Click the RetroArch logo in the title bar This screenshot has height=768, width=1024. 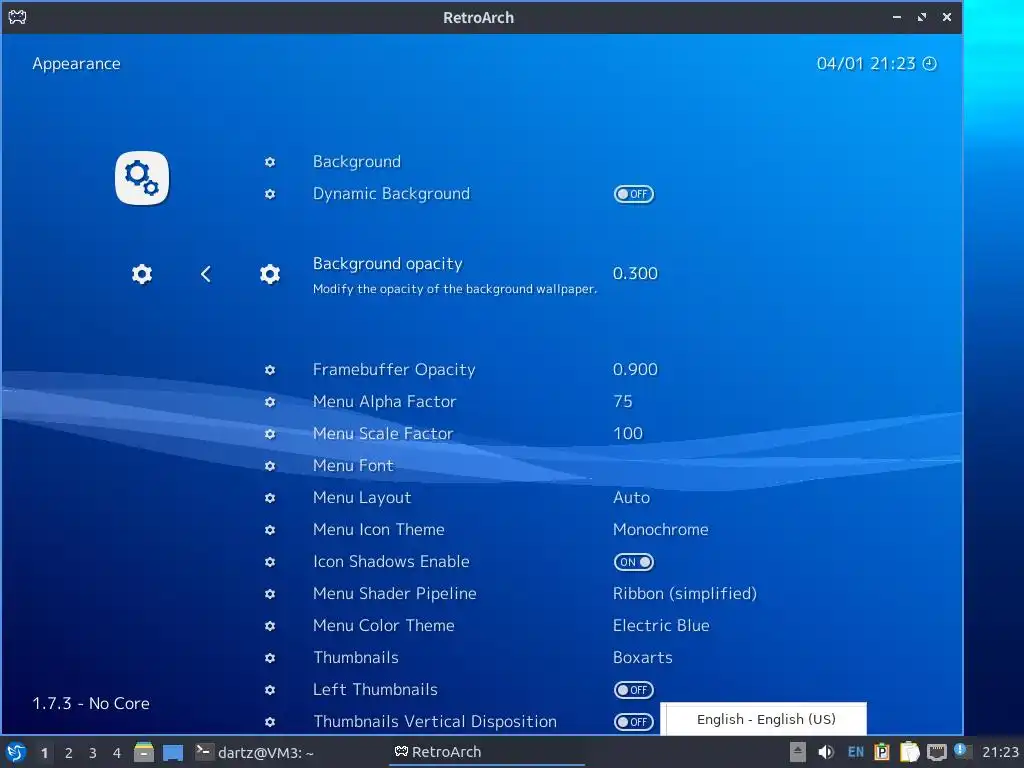coord(18,17)
